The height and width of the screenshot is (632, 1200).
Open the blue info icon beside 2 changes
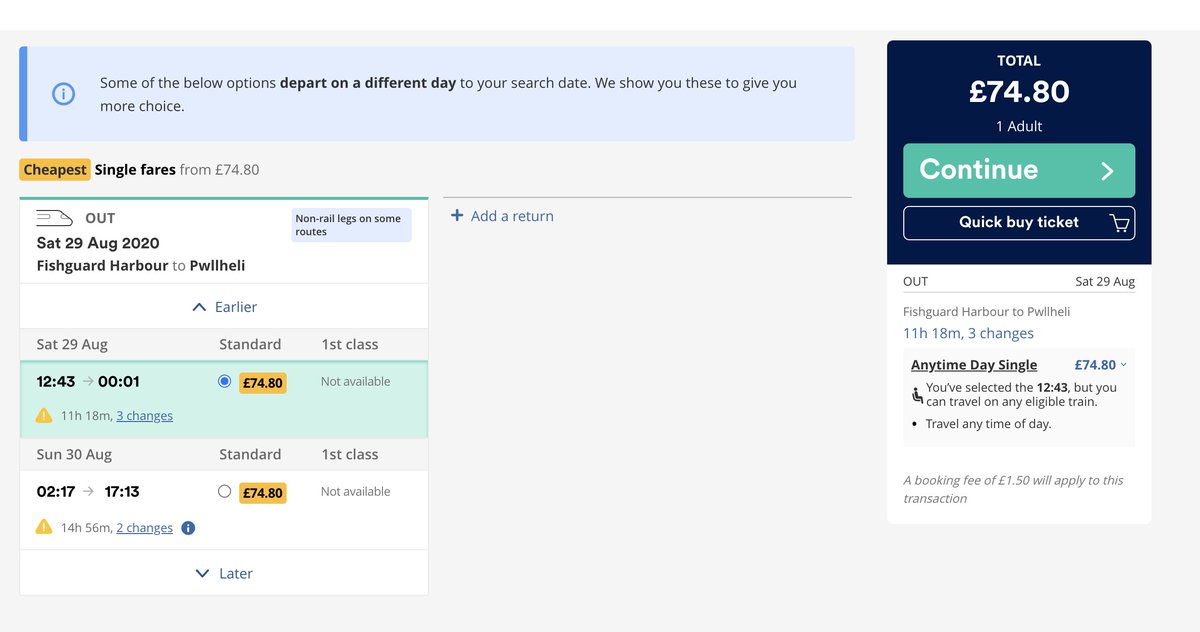pos(188,527)
